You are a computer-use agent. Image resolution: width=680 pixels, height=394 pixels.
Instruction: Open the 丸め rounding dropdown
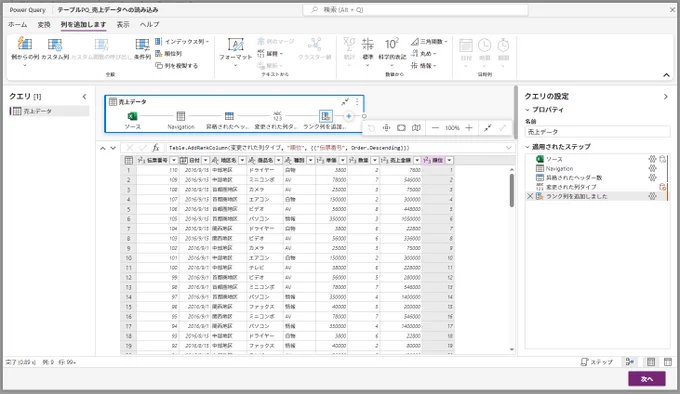(x=423, y=54)
